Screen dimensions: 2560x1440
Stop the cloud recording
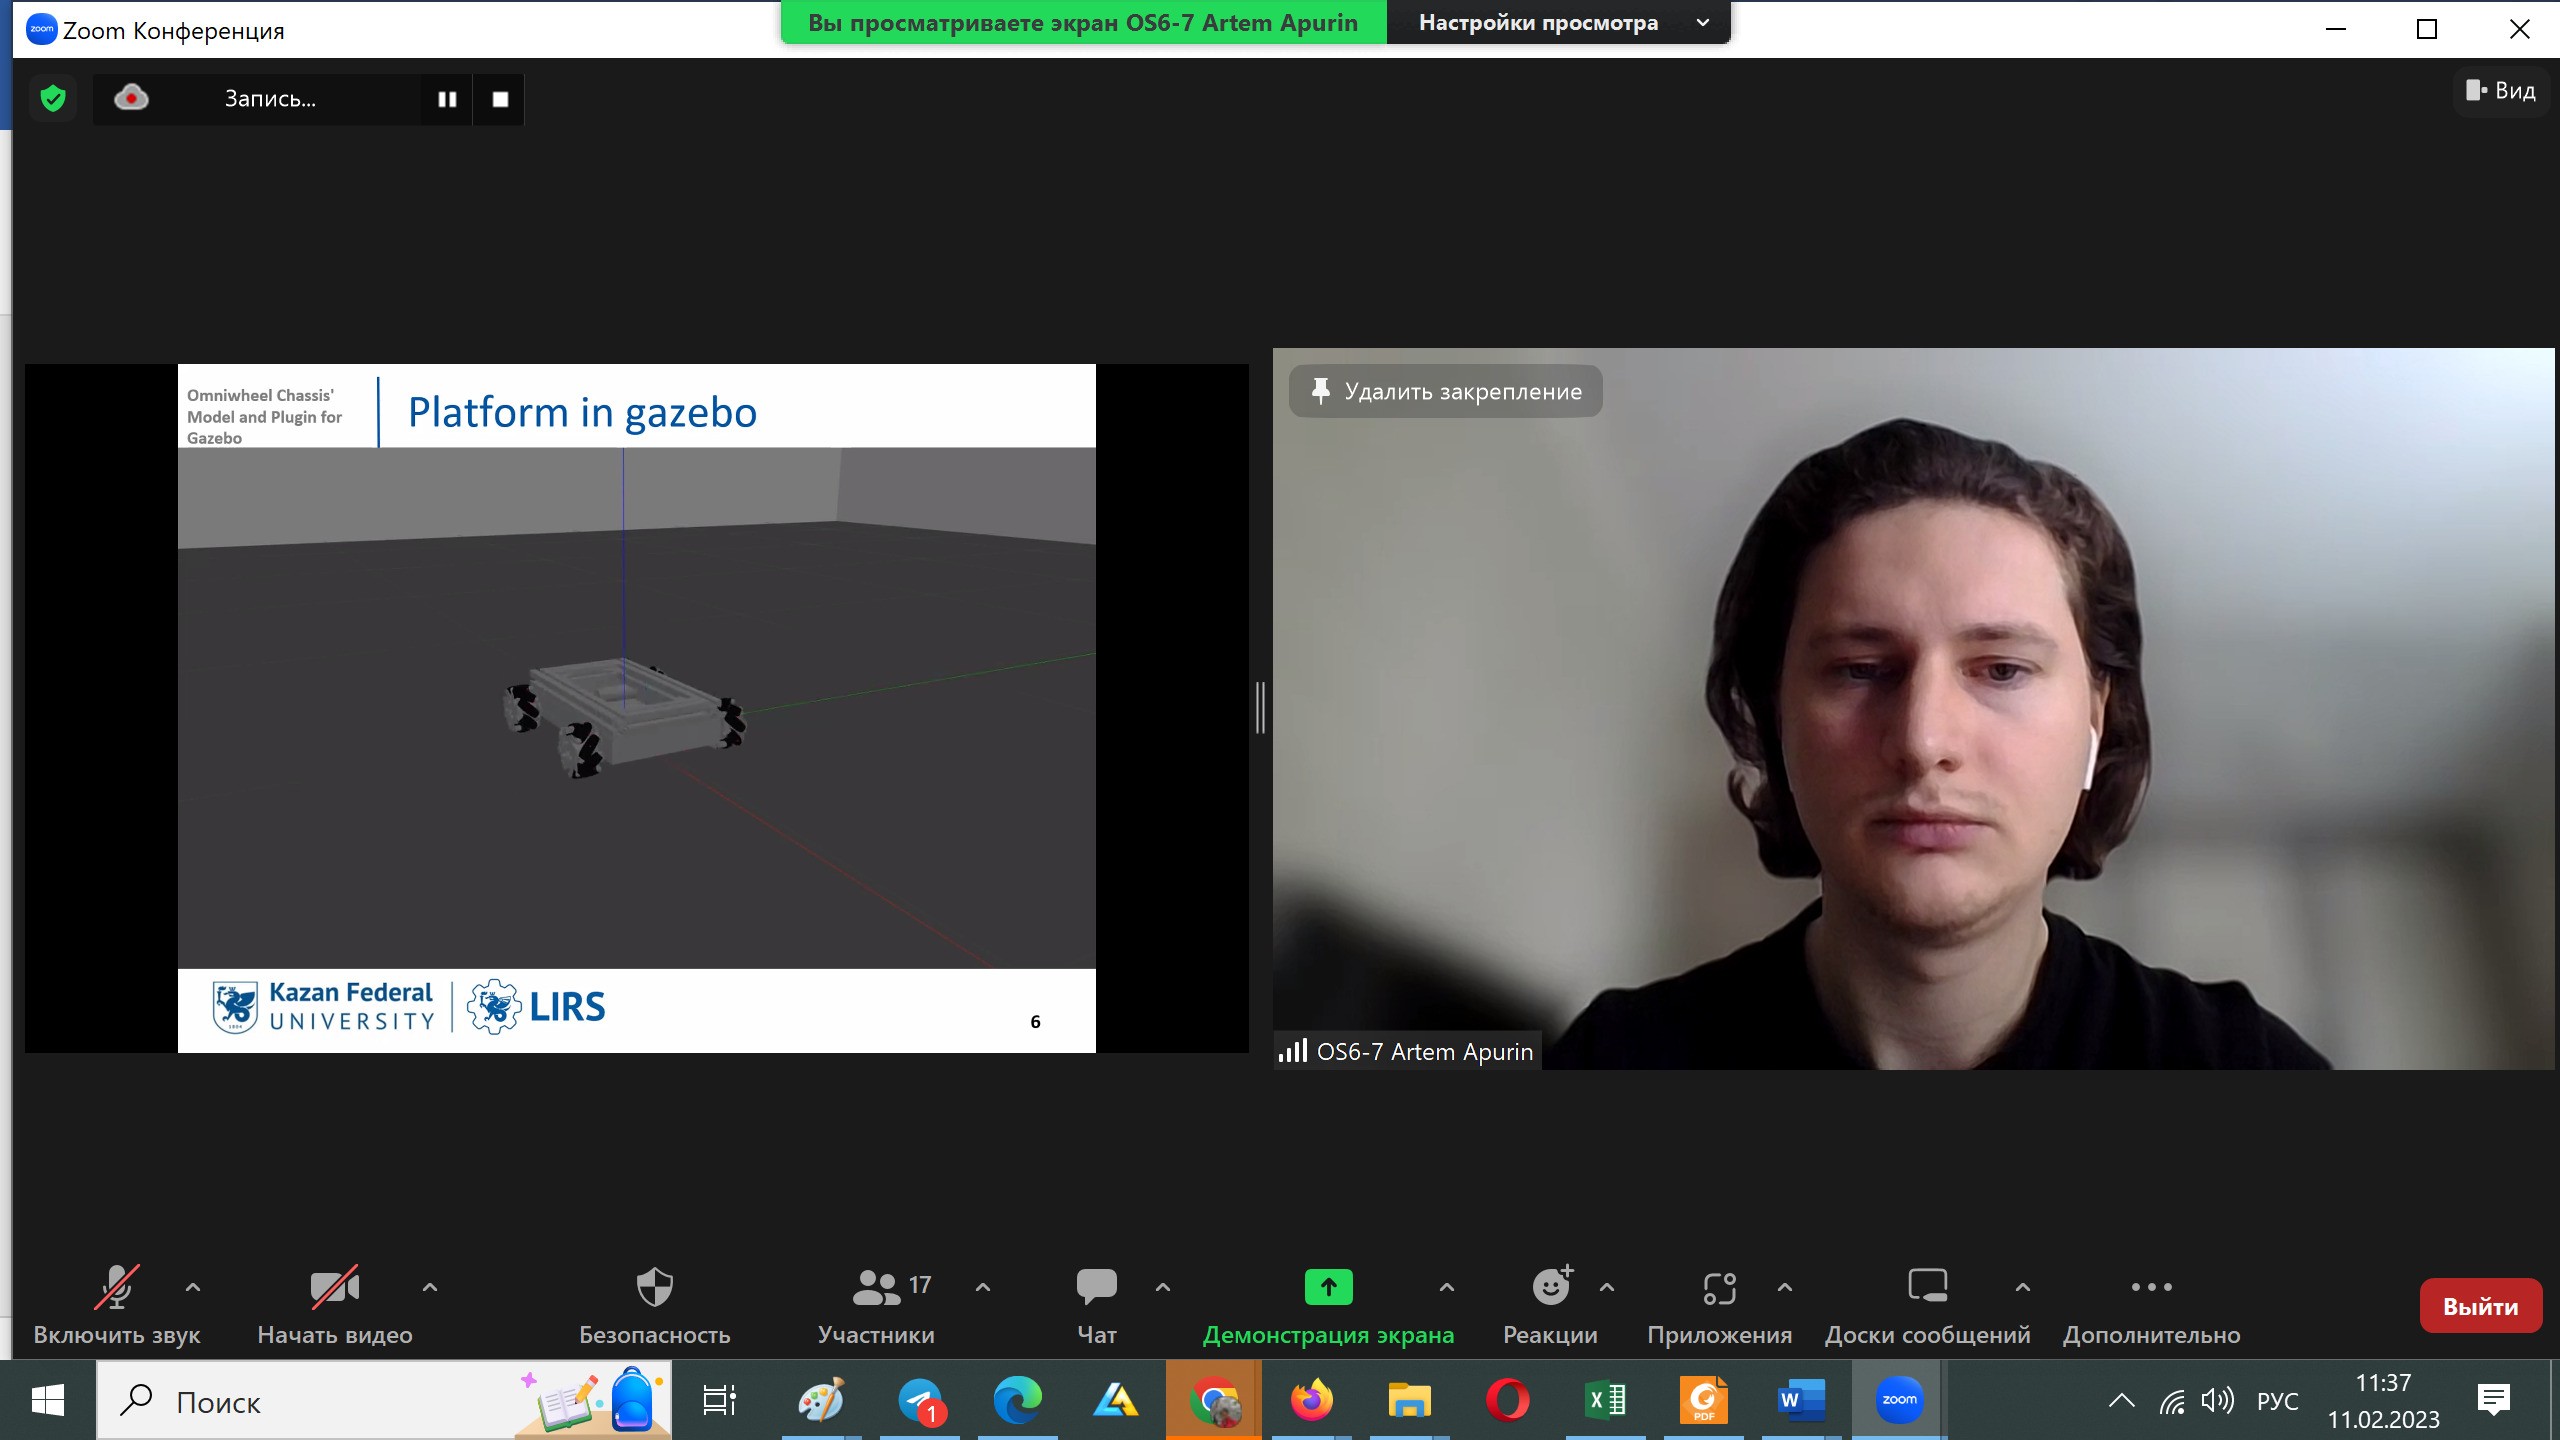point(500,99)
